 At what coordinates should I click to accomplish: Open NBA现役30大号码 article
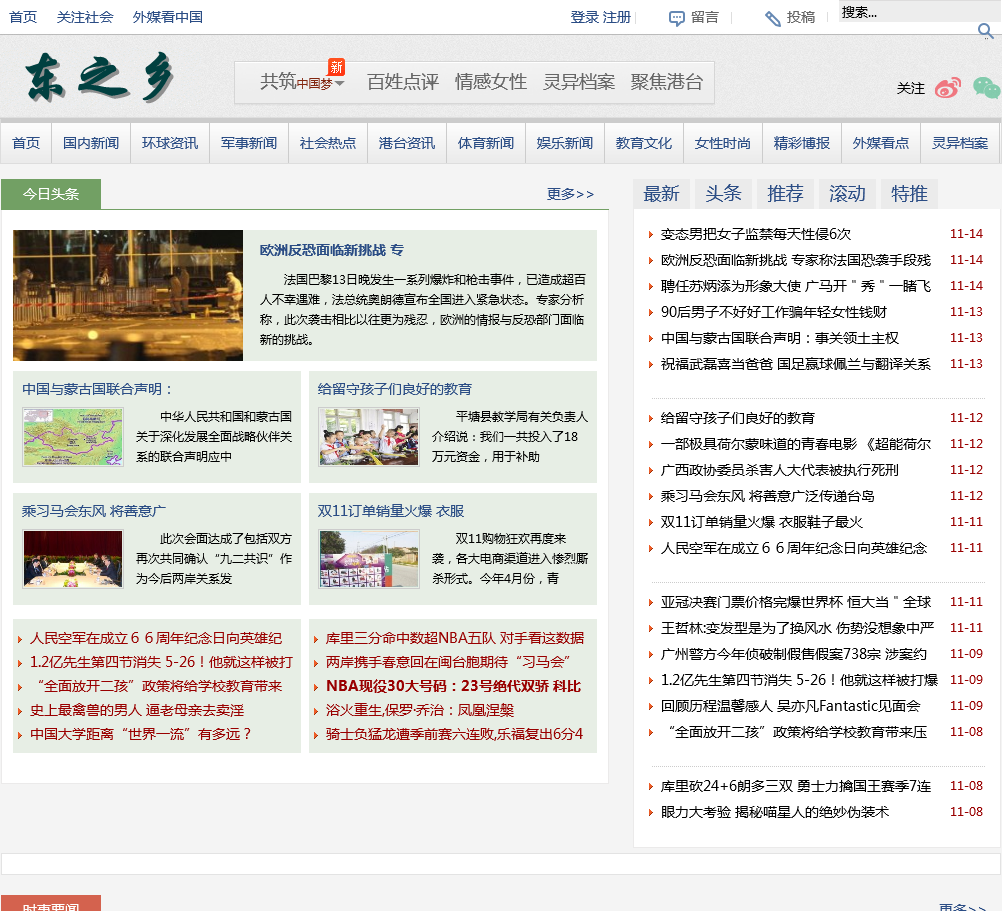(x=454, y=686)
